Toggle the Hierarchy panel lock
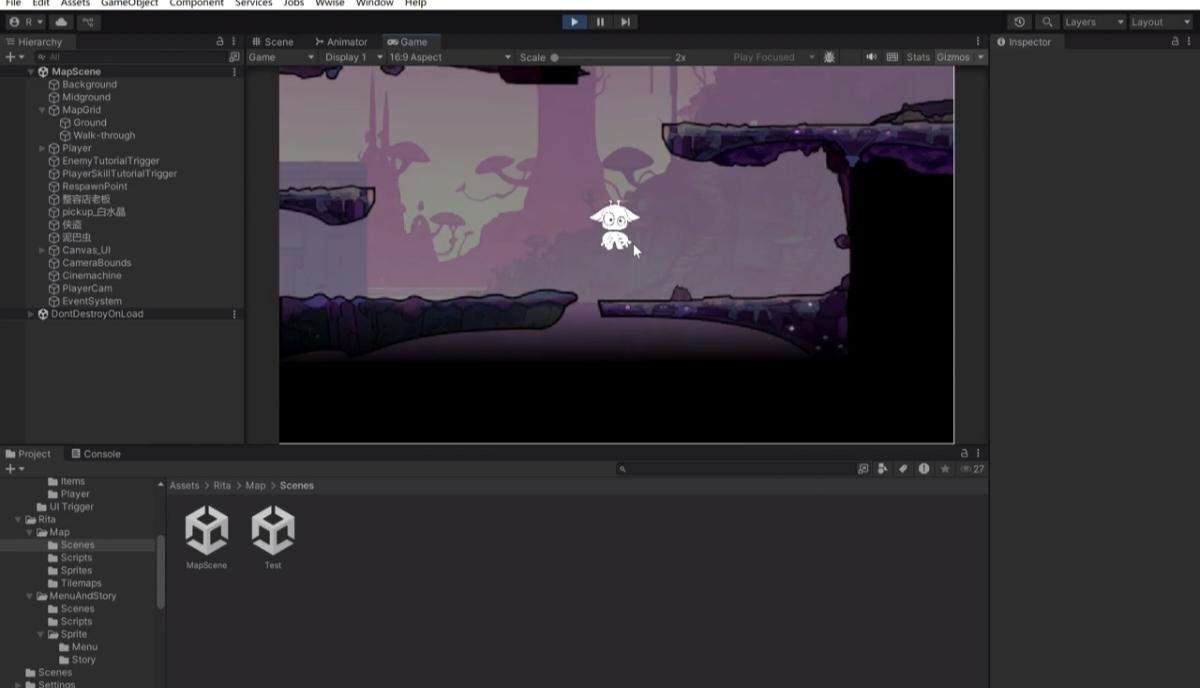This screenshot has height=688, width=1200. 220,42
